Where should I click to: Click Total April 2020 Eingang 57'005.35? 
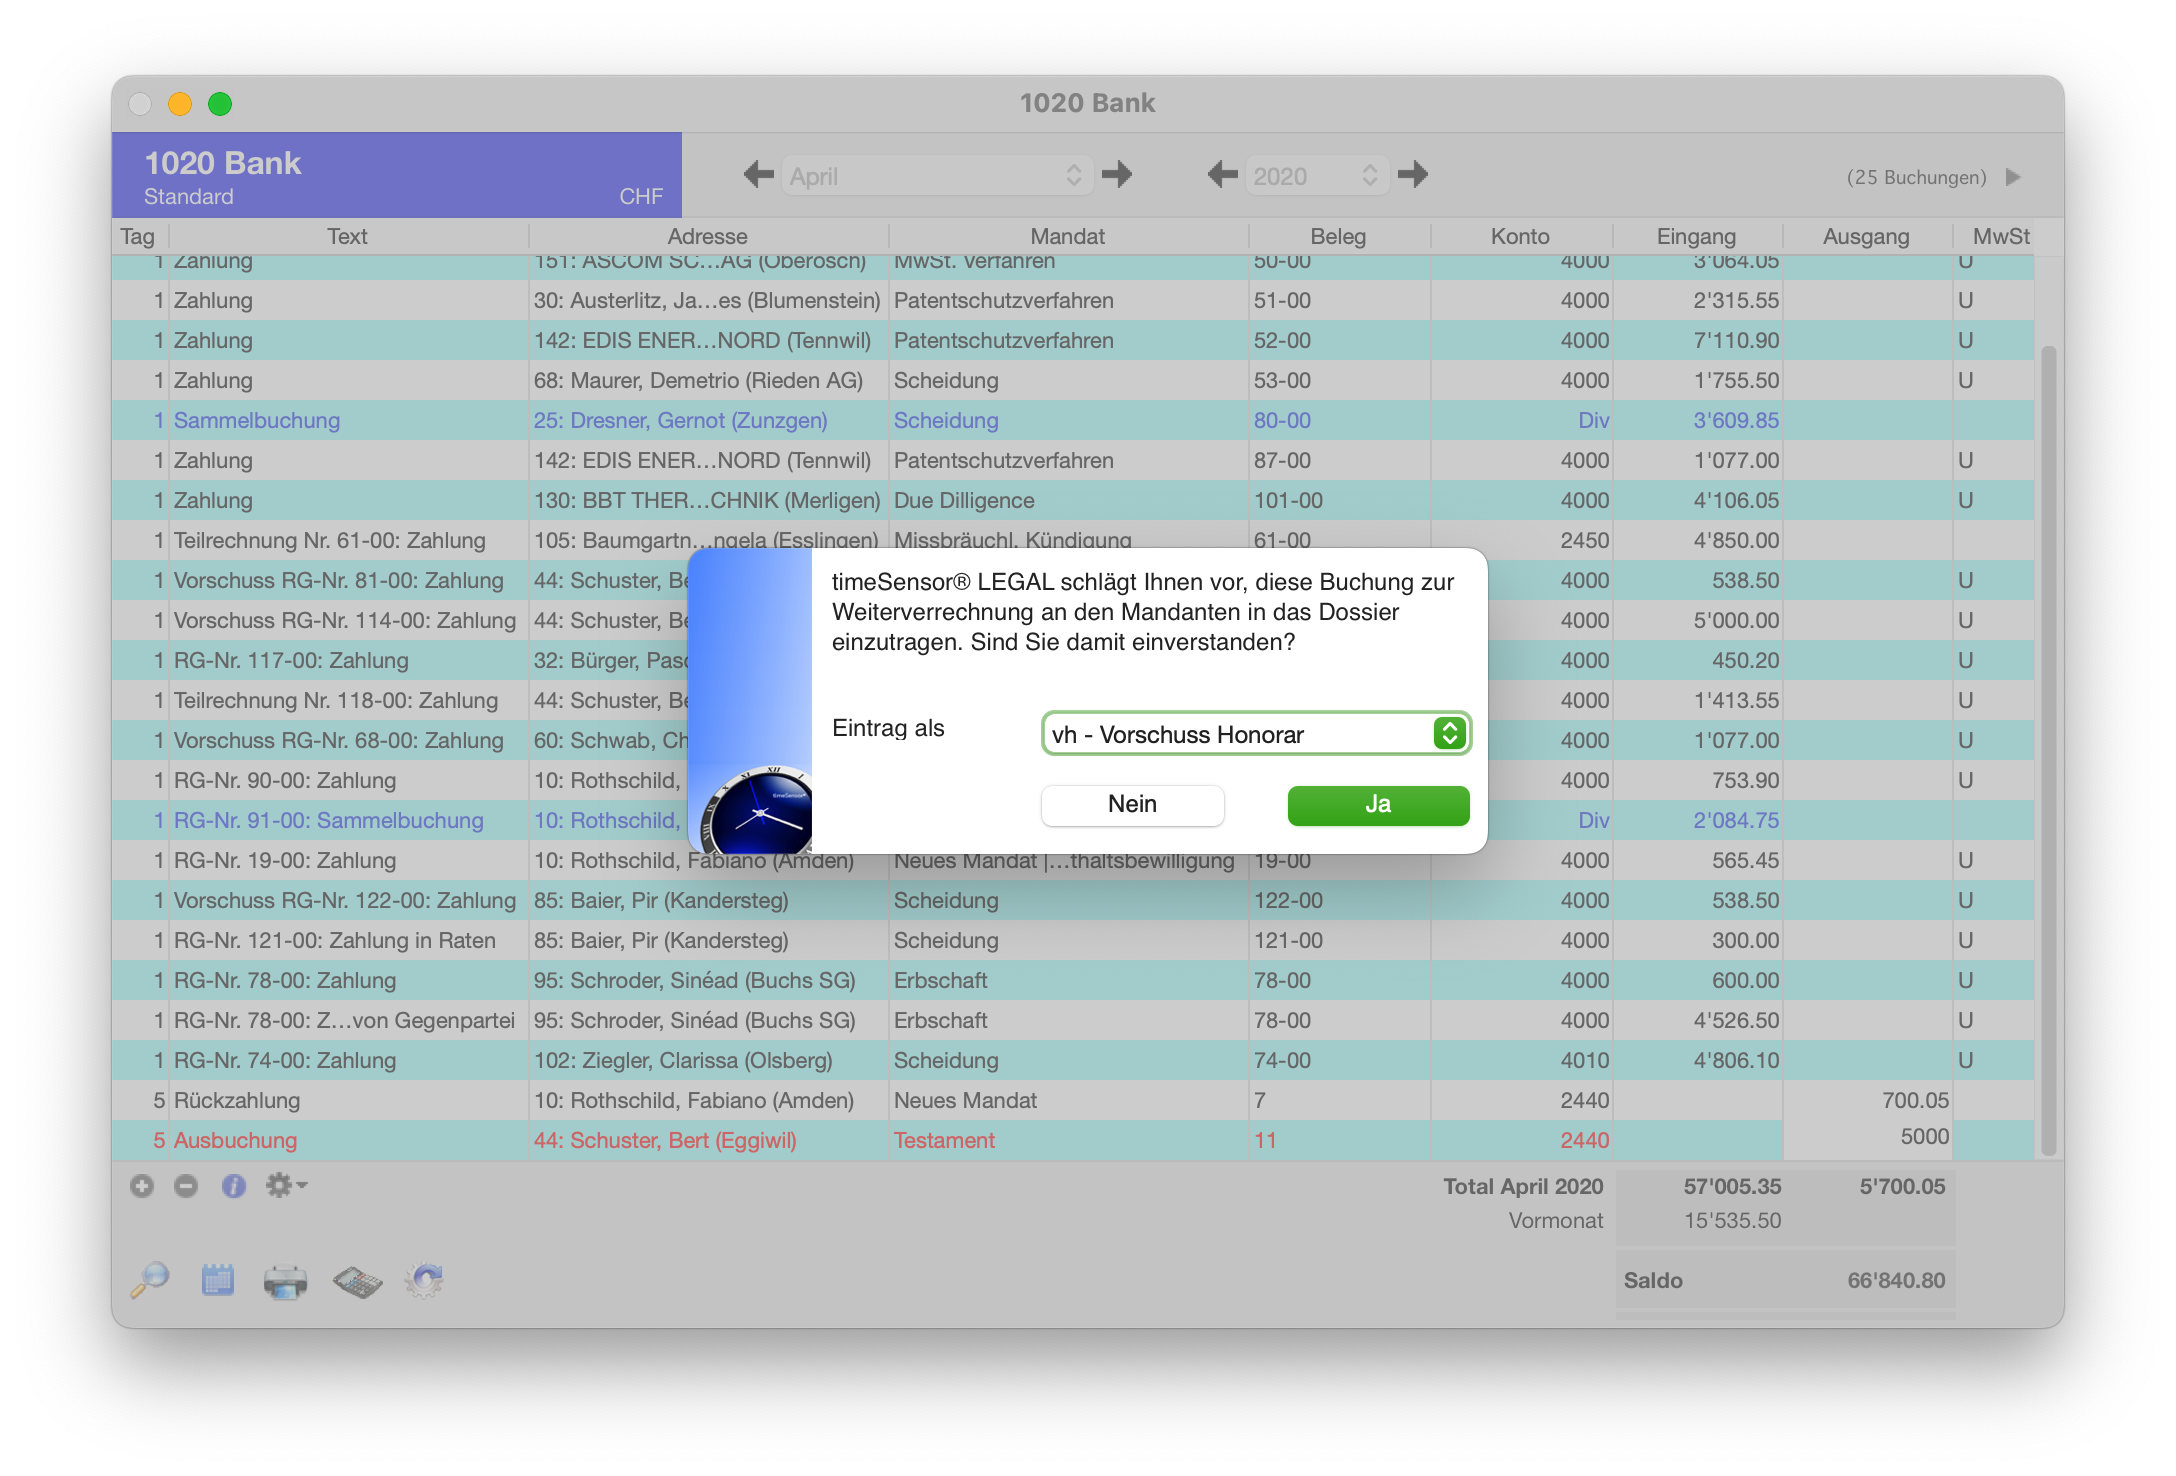pos(1732,1186)
